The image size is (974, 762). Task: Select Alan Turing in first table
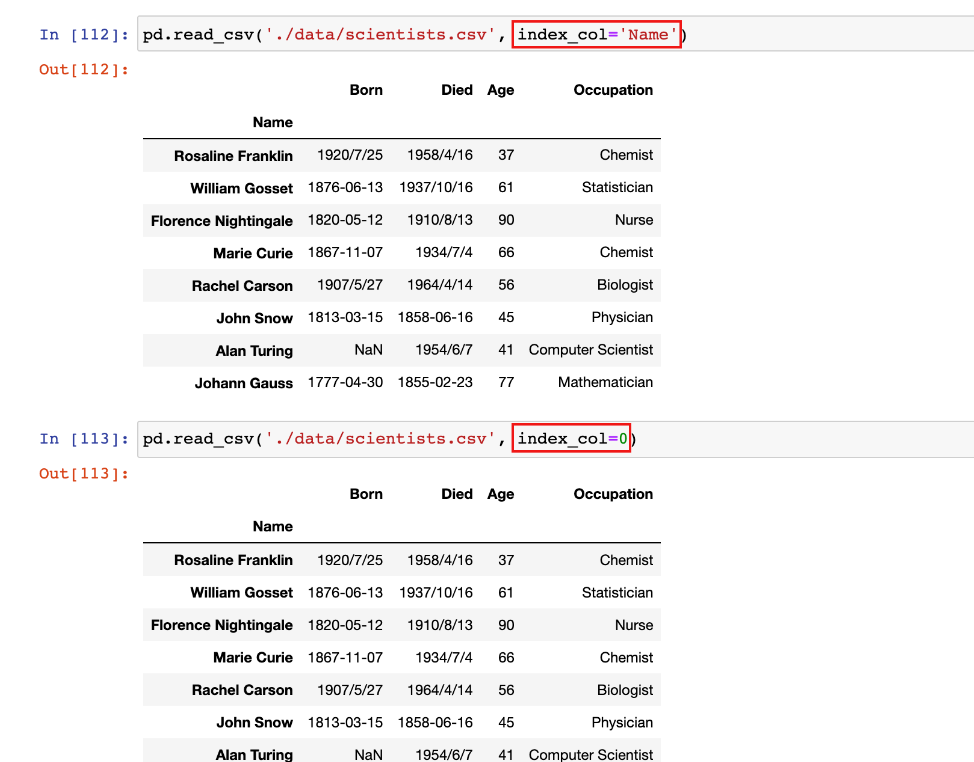click(254, 351)
